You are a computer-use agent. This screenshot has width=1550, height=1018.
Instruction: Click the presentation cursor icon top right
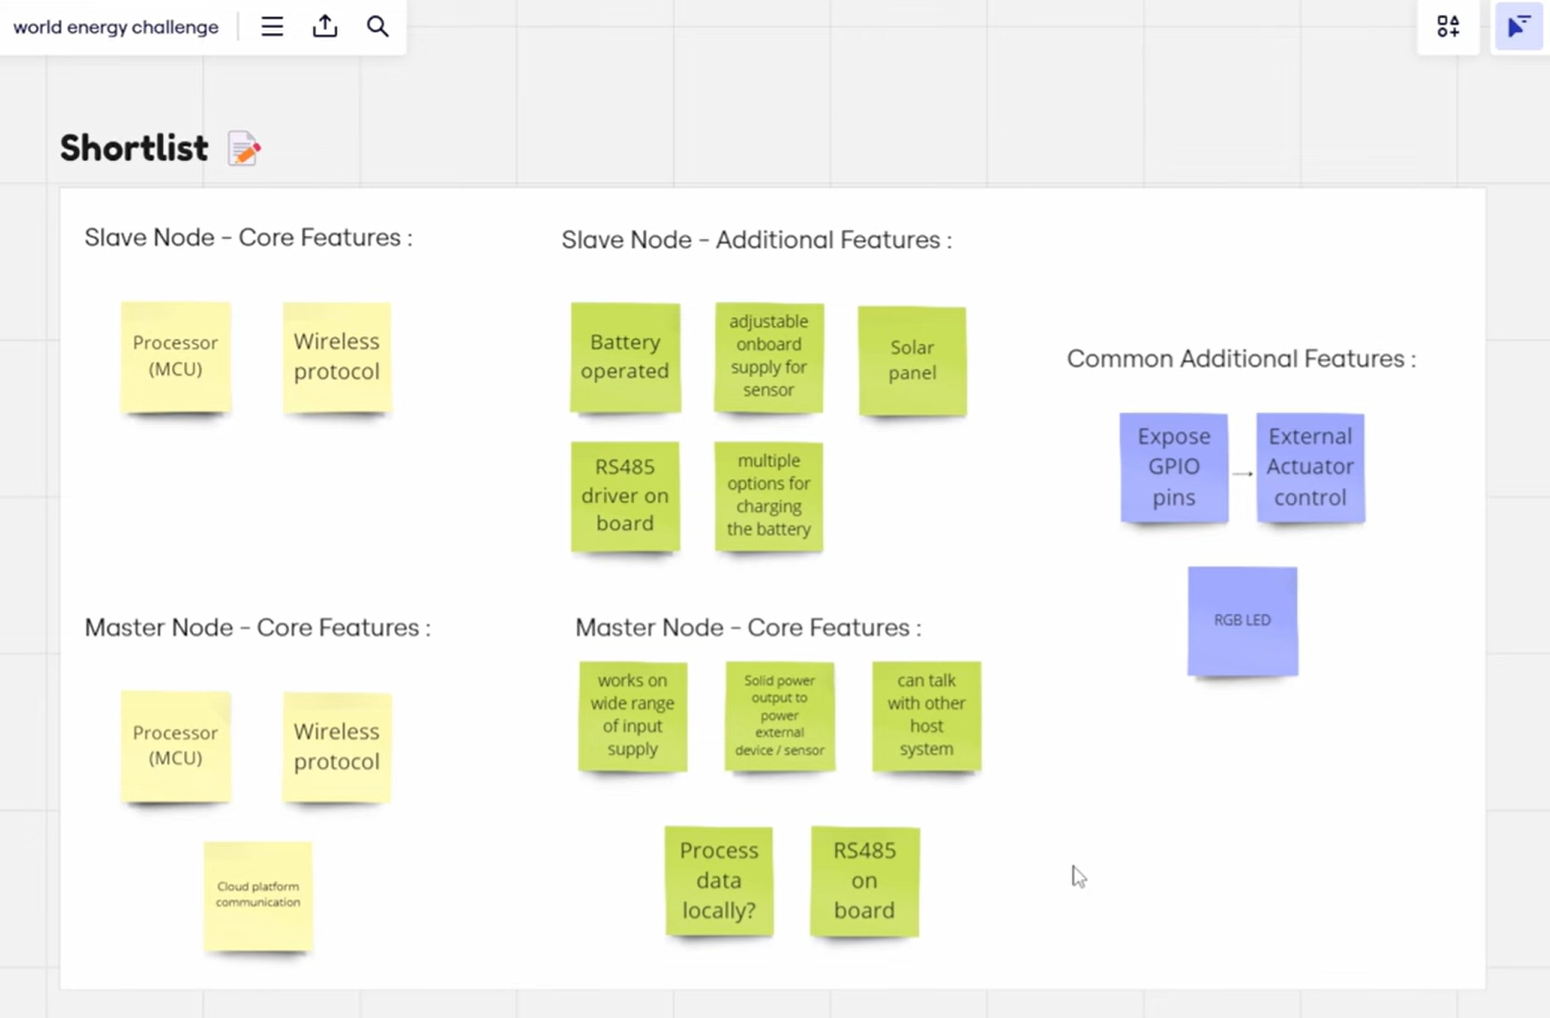1518,27
